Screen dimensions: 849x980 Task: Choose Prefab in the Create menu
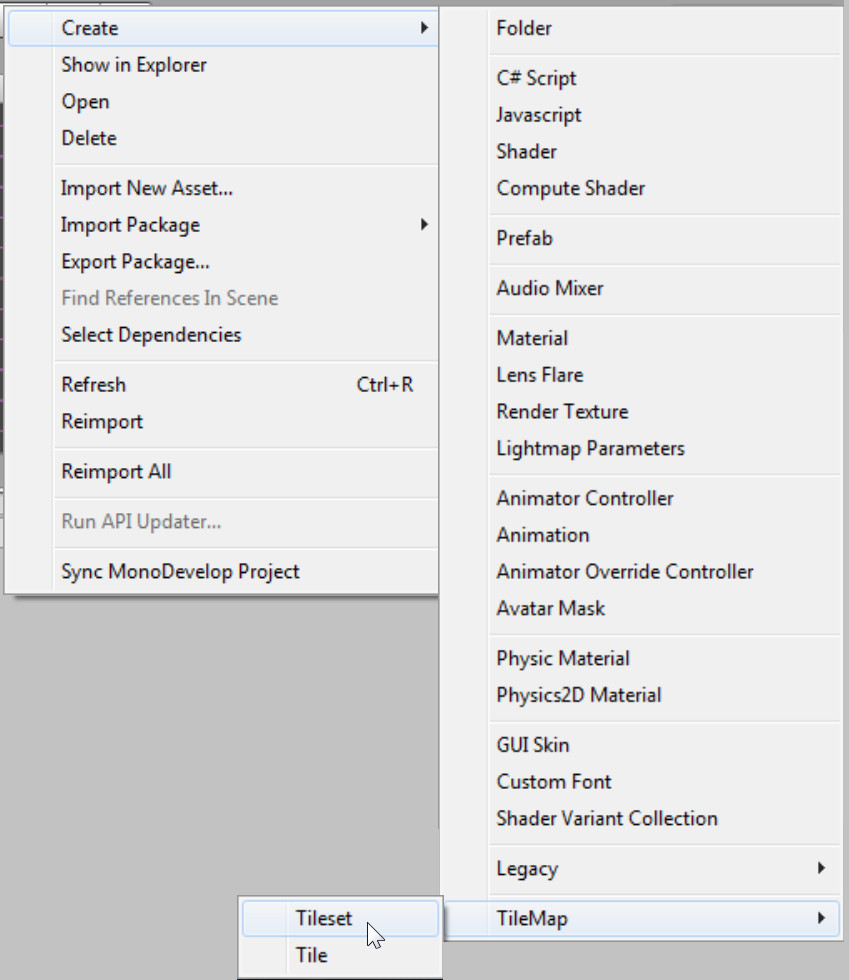641,238
